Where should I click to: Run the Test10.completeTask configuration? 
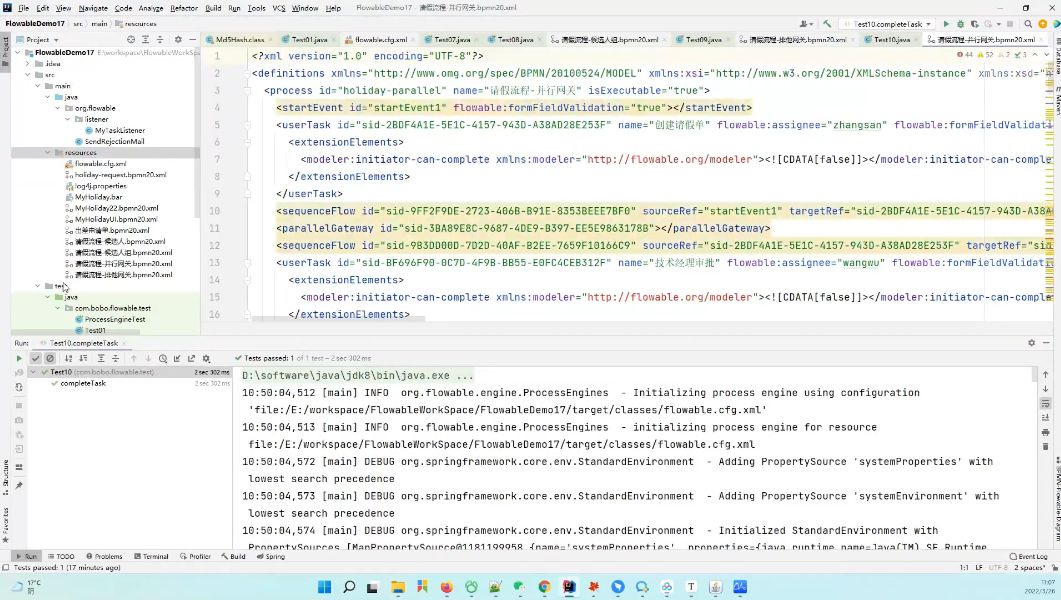point(946,24)
